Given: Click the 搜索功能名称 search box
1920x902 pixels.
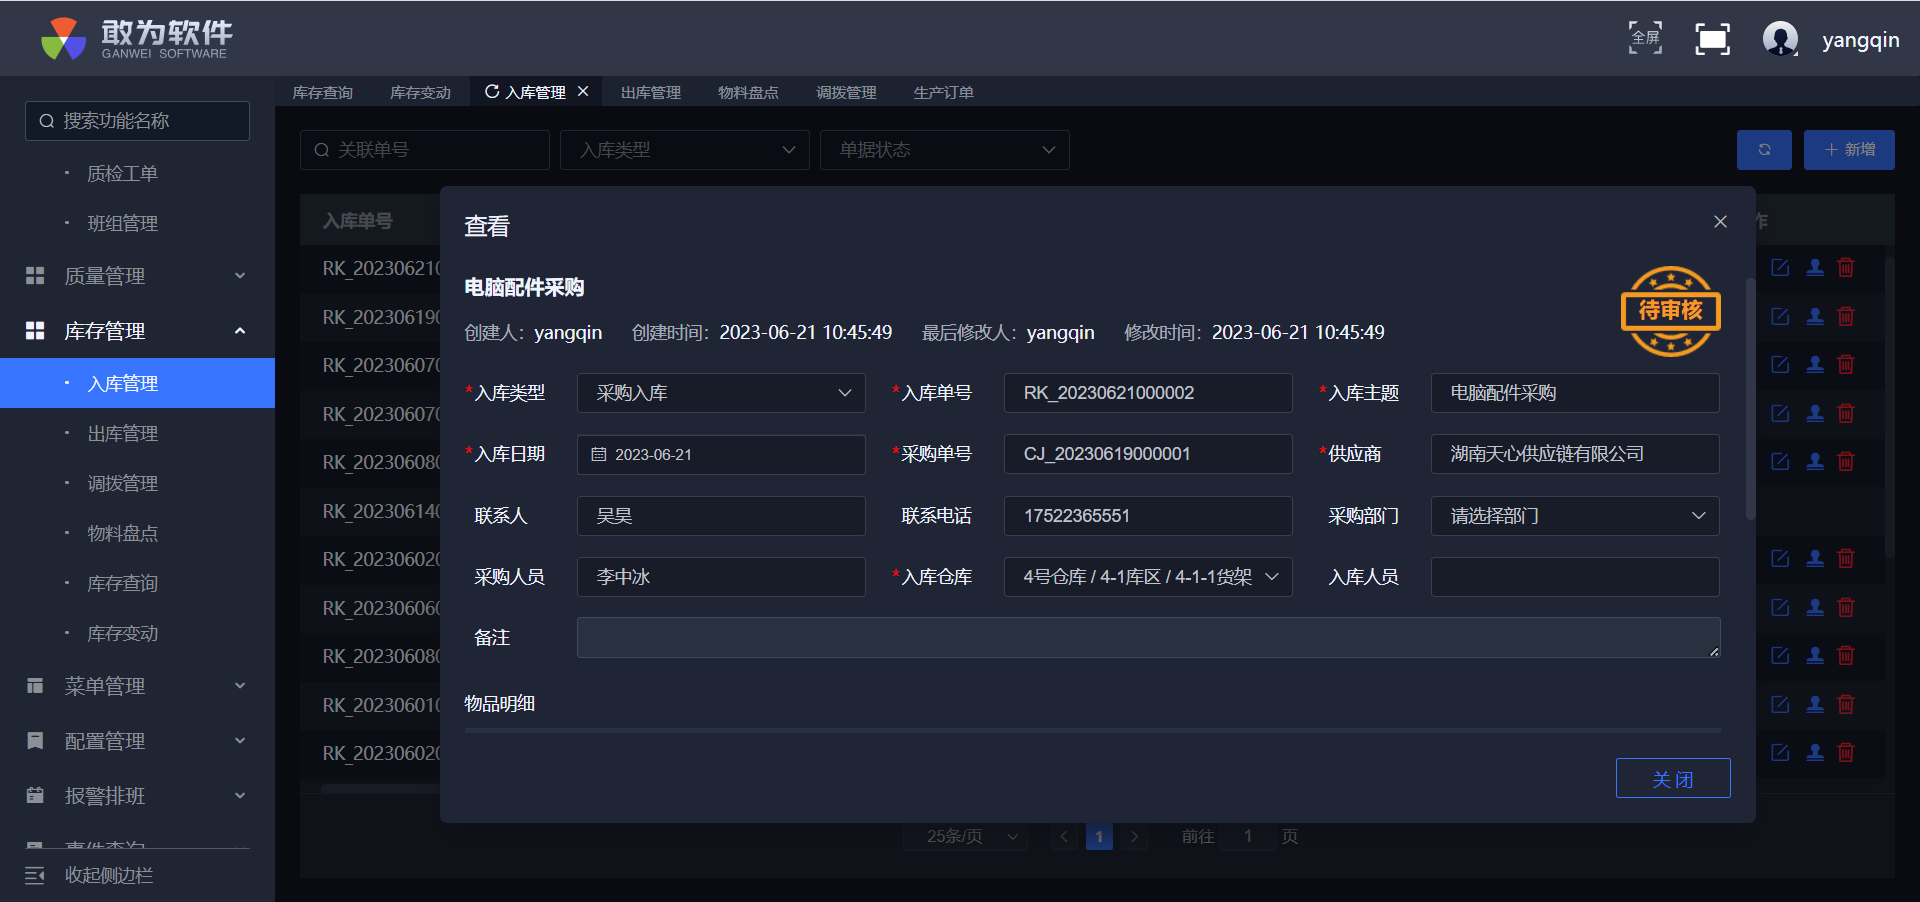Looking at the screenshot, I should pos(138,121).
